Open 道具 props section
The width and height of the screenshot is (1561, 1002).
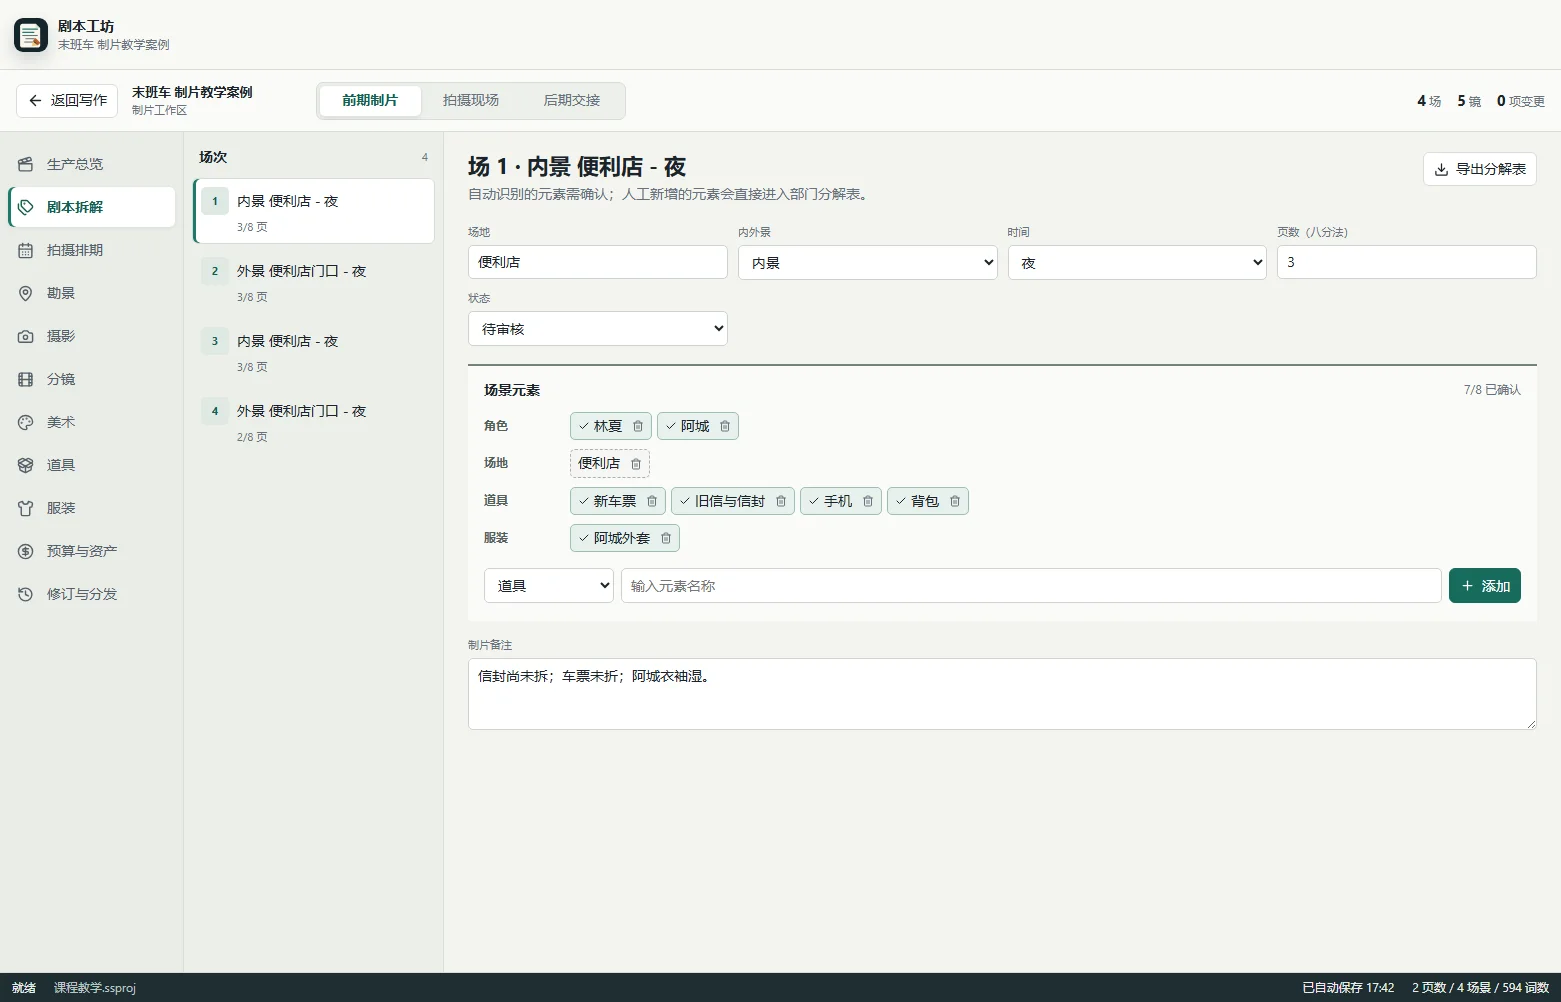[92, 465]
